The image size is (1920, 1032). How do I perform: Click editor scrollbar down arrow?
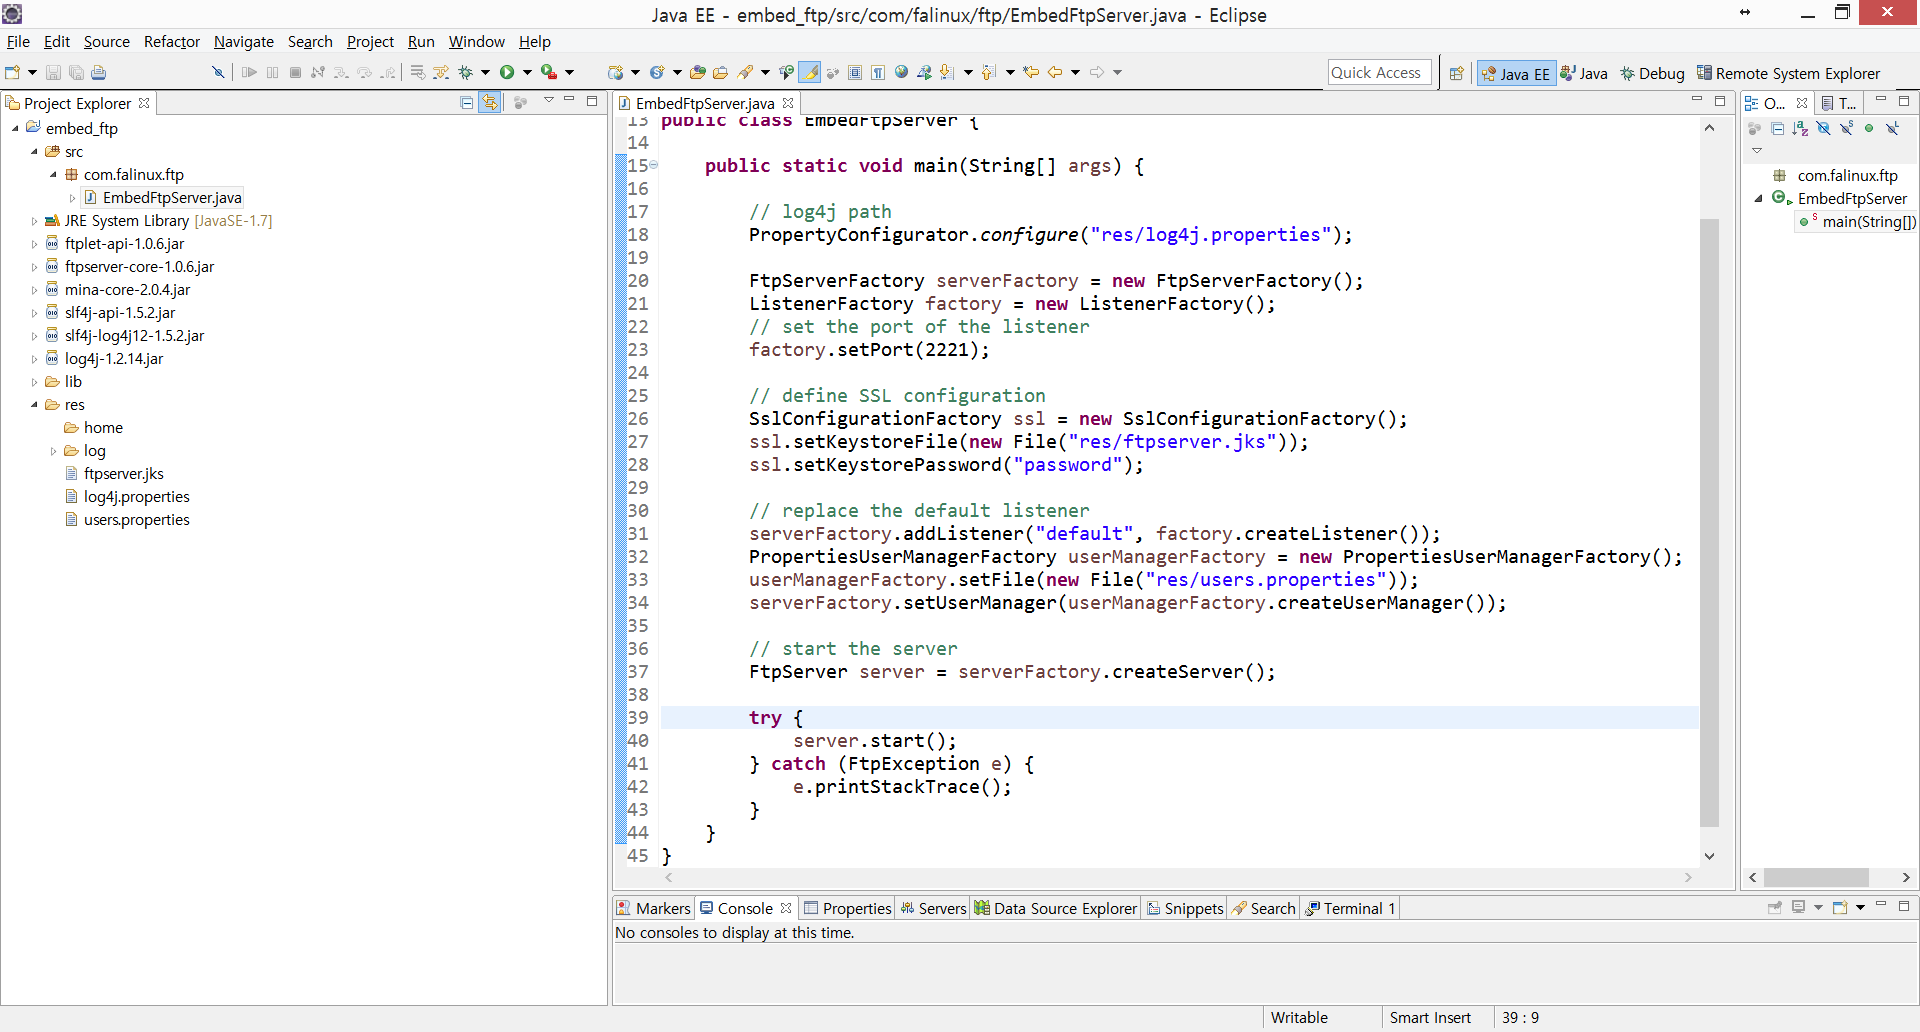point(1709,856)
